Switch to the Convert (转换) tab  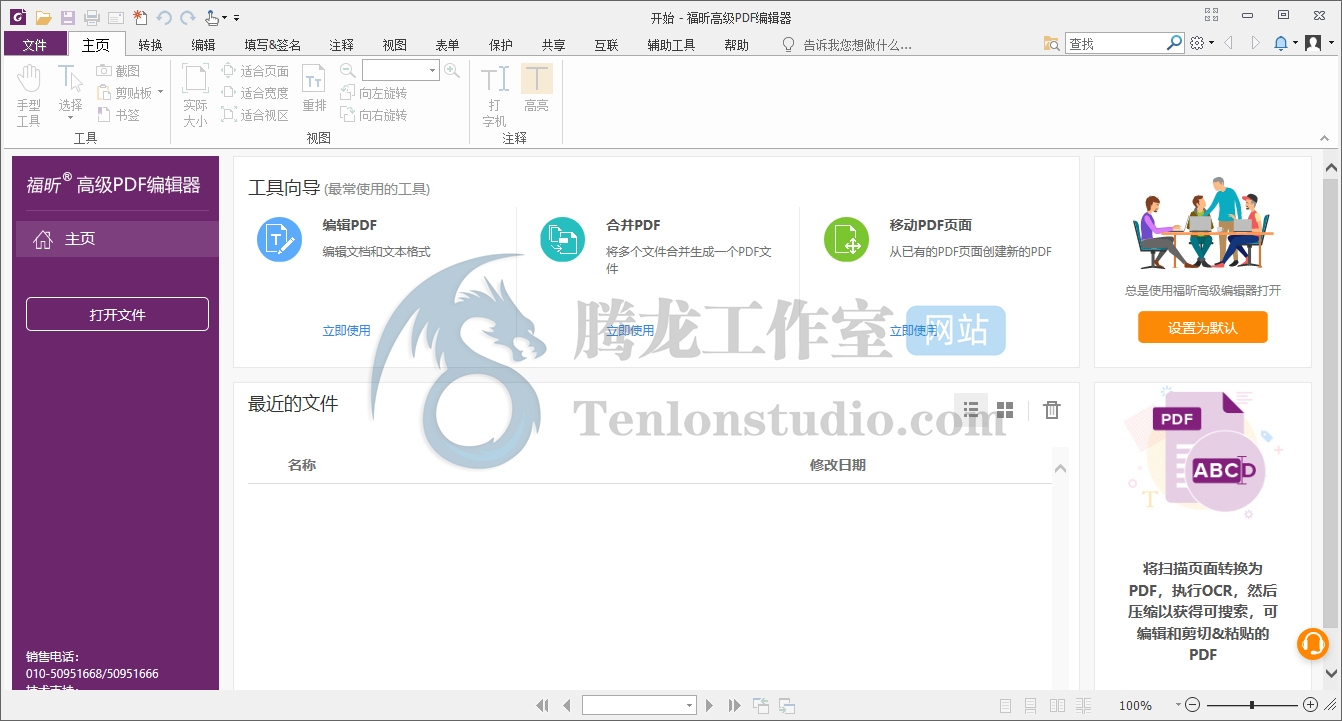click(x=151, y=45)
